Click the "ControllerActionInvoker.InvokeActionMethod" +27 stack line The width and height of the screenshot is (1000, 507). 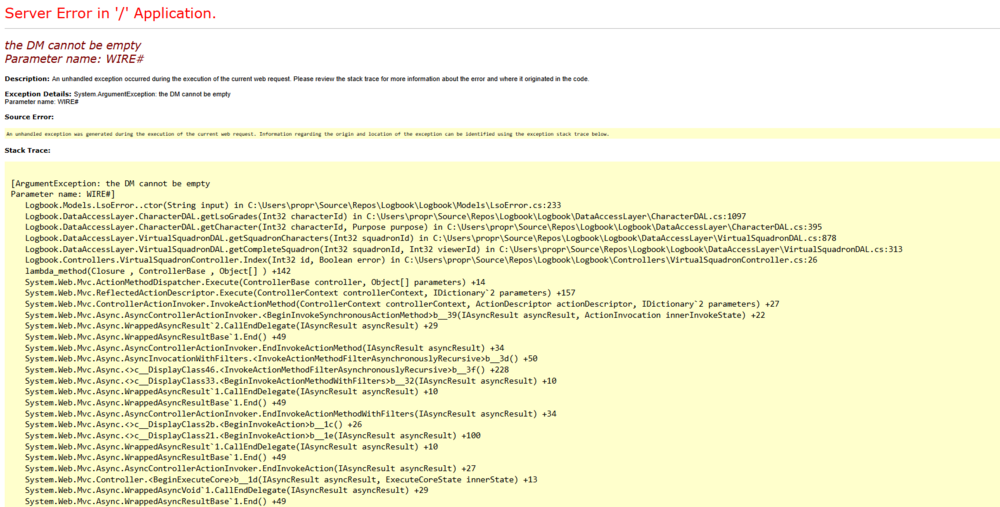pos(402,304)
